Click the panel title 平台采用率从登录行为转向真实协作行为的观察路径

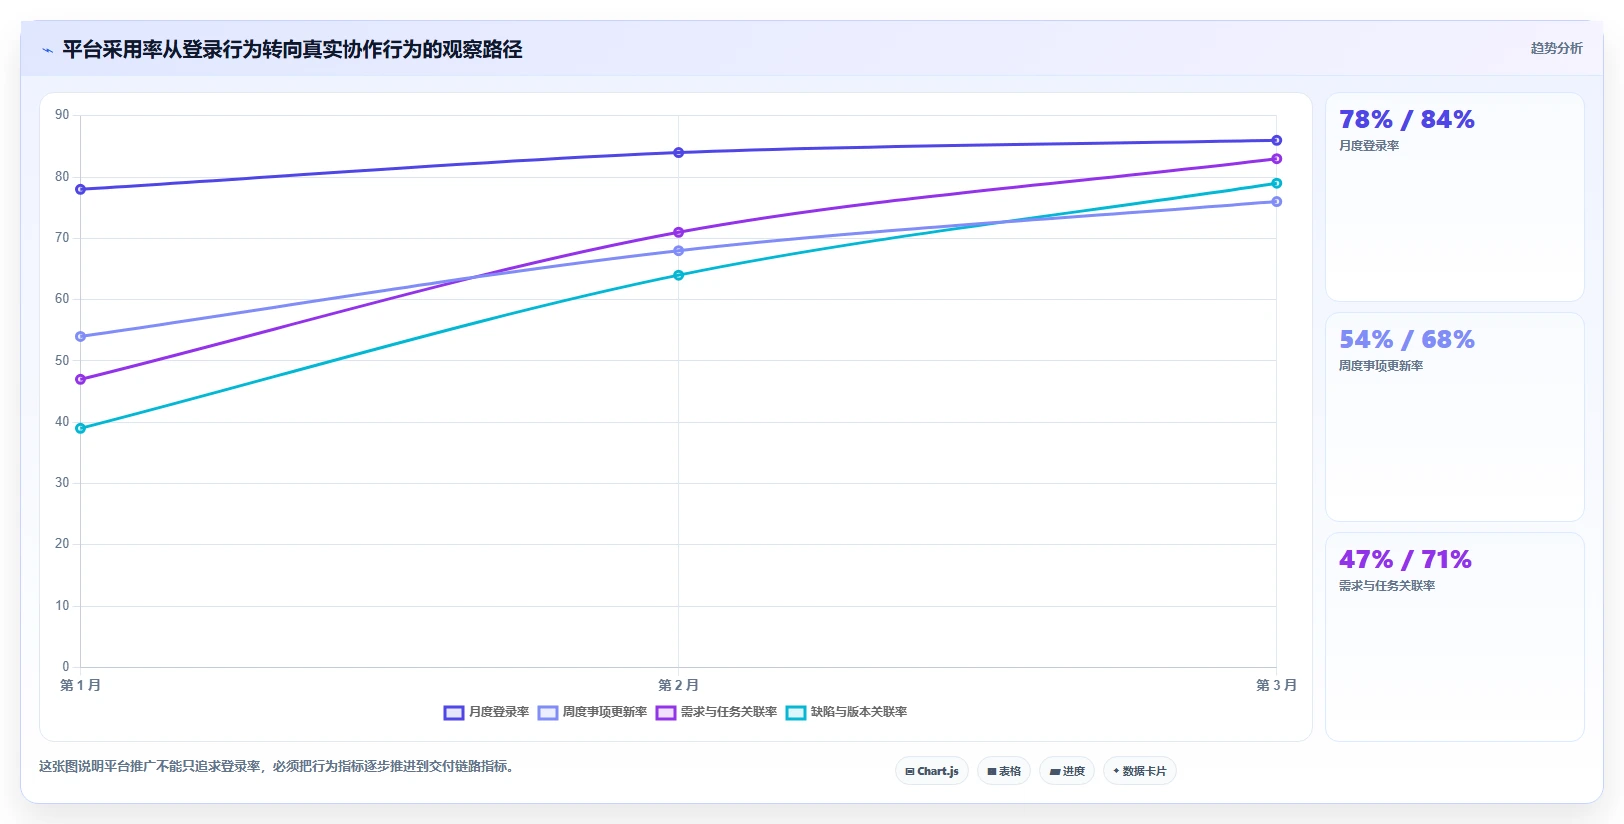pyautogui.click(x=292, y=50)
